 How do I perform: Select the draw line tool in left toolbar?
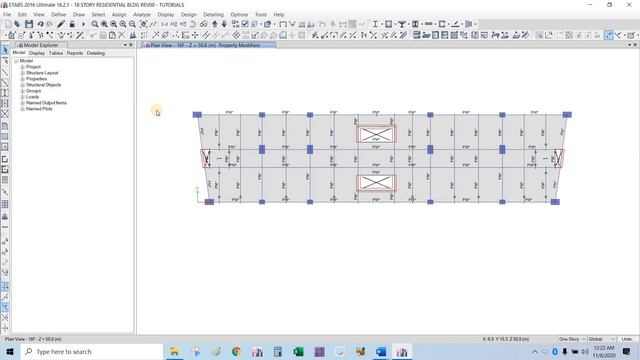tap(5, 72)
